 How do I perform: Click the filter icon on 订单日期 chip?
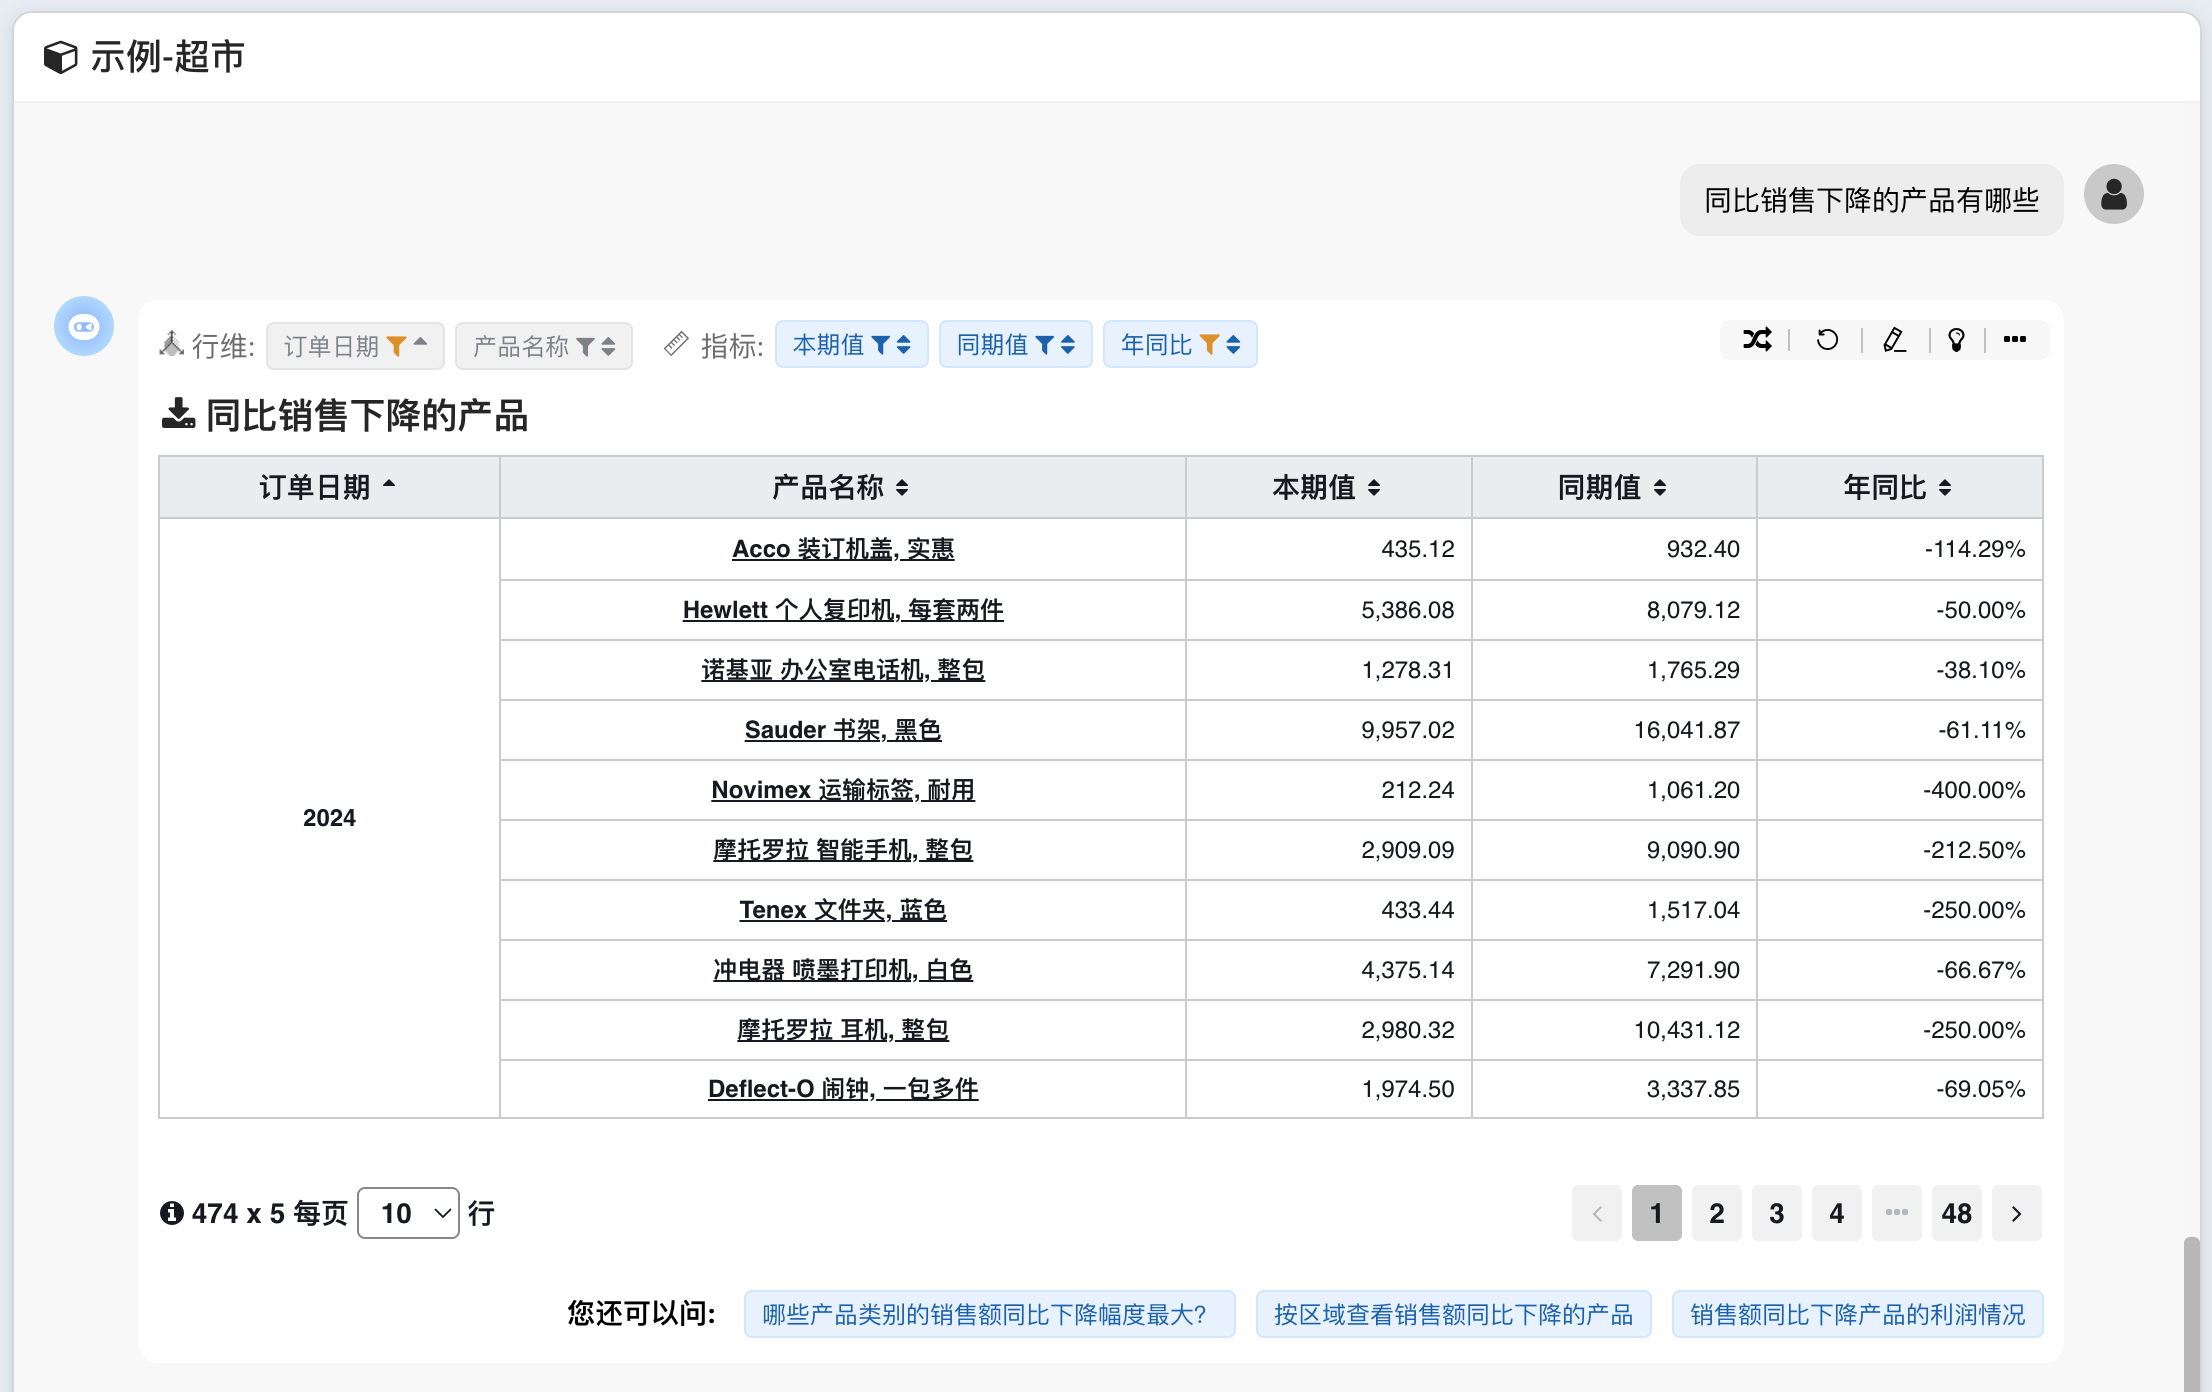click(x=396, y=346)
